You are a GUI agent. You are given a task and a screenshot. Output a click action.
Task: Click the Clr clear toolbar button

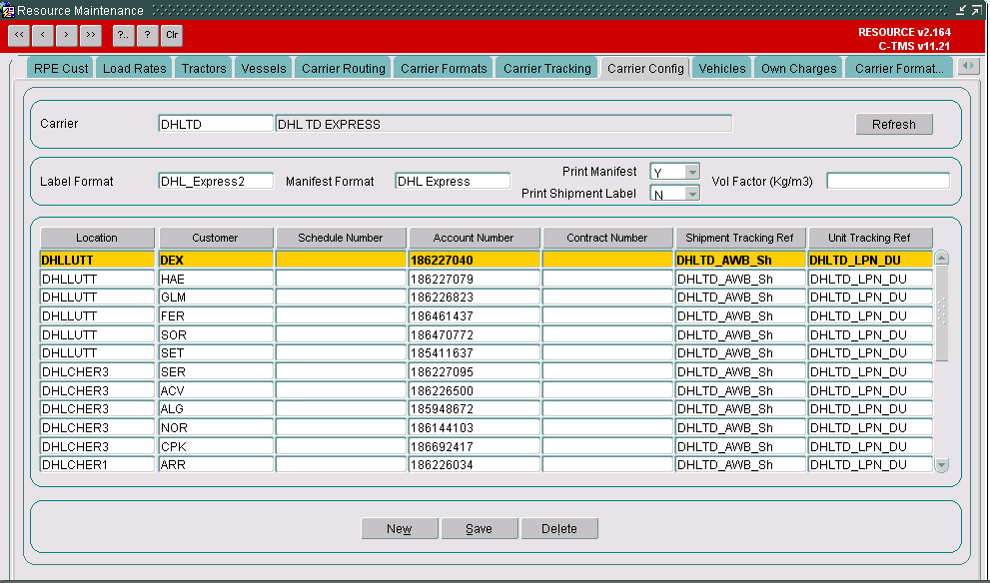172,35
